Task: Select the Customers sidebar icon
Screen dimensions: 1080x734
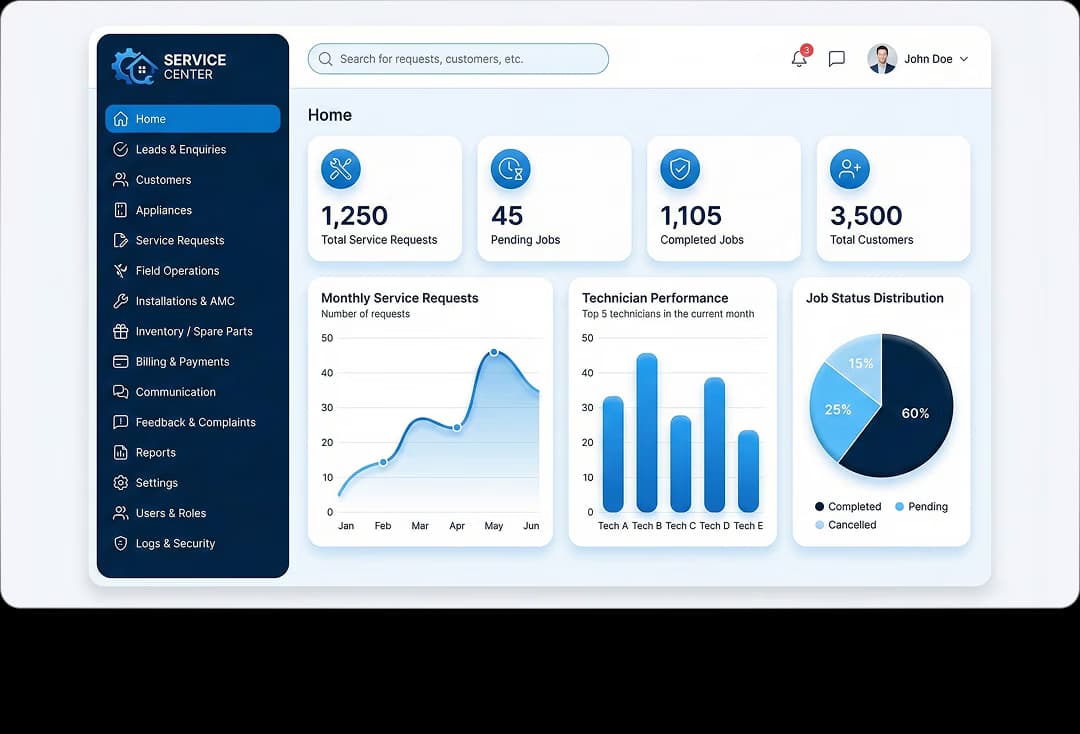Action: tap(122, 180)
